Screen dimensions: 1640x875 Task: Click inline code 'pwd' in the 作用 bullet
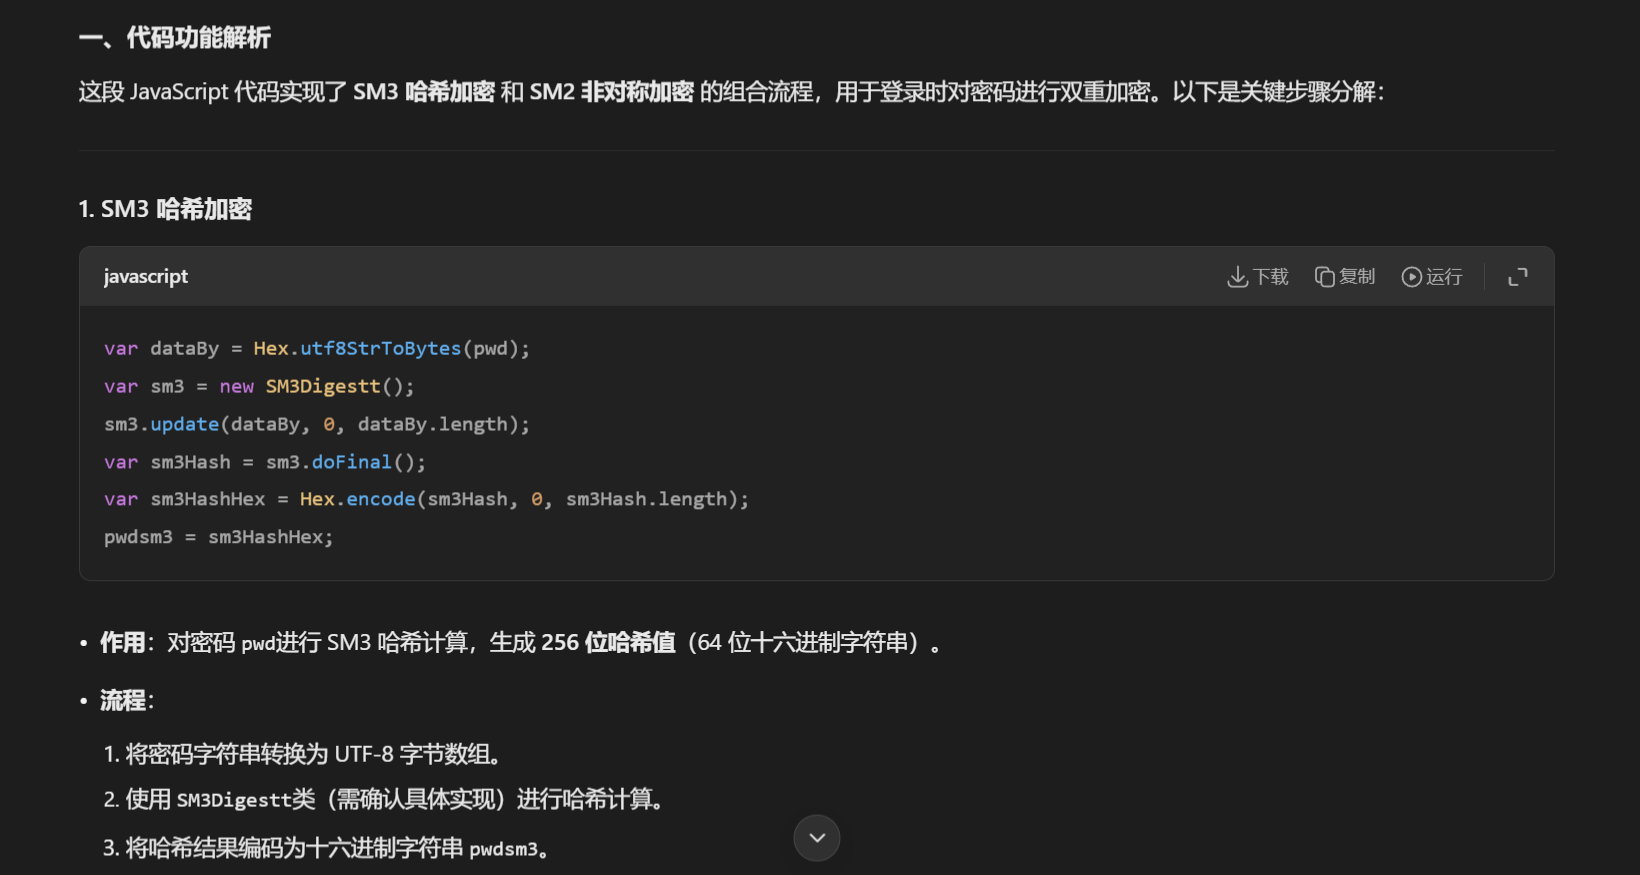tap(257, 644)
